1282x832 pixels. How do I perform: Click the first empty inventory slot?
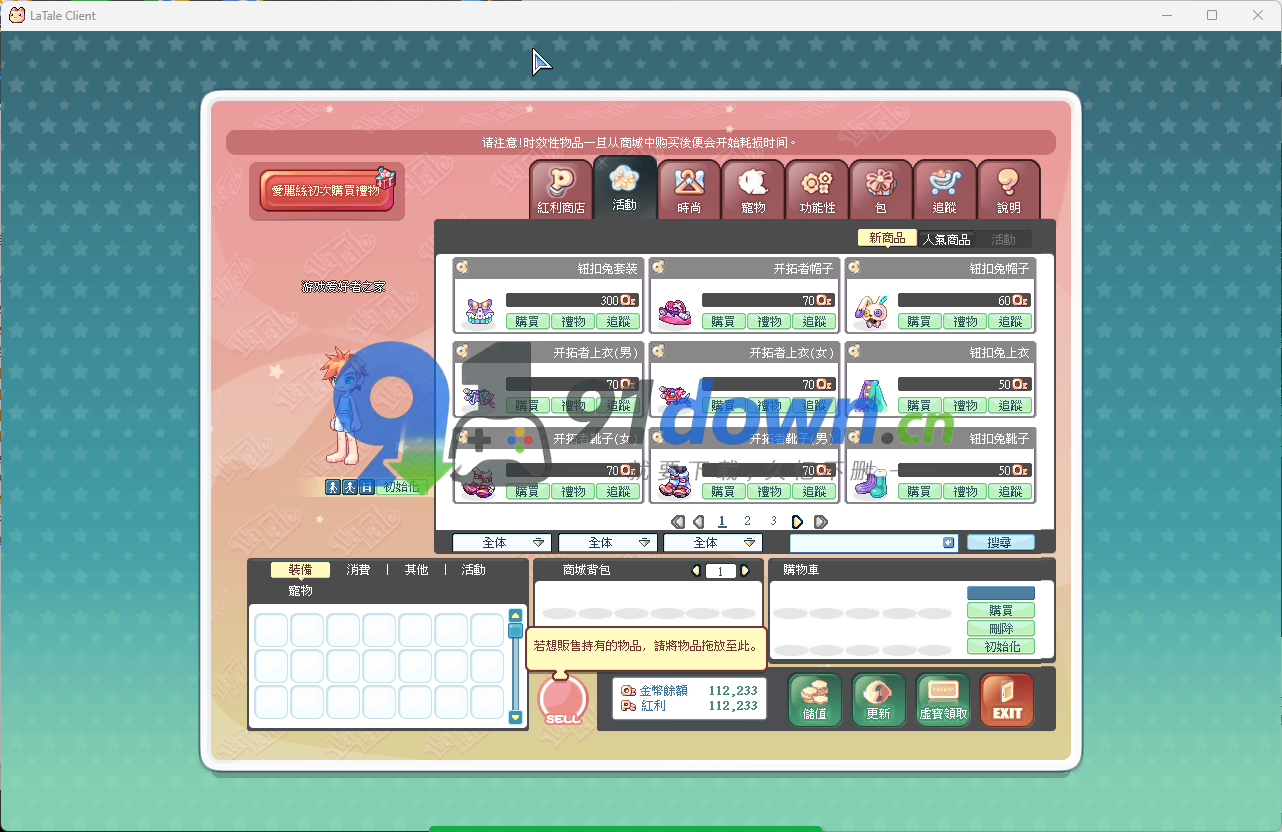pyautogui.click(x=272, y=631)
